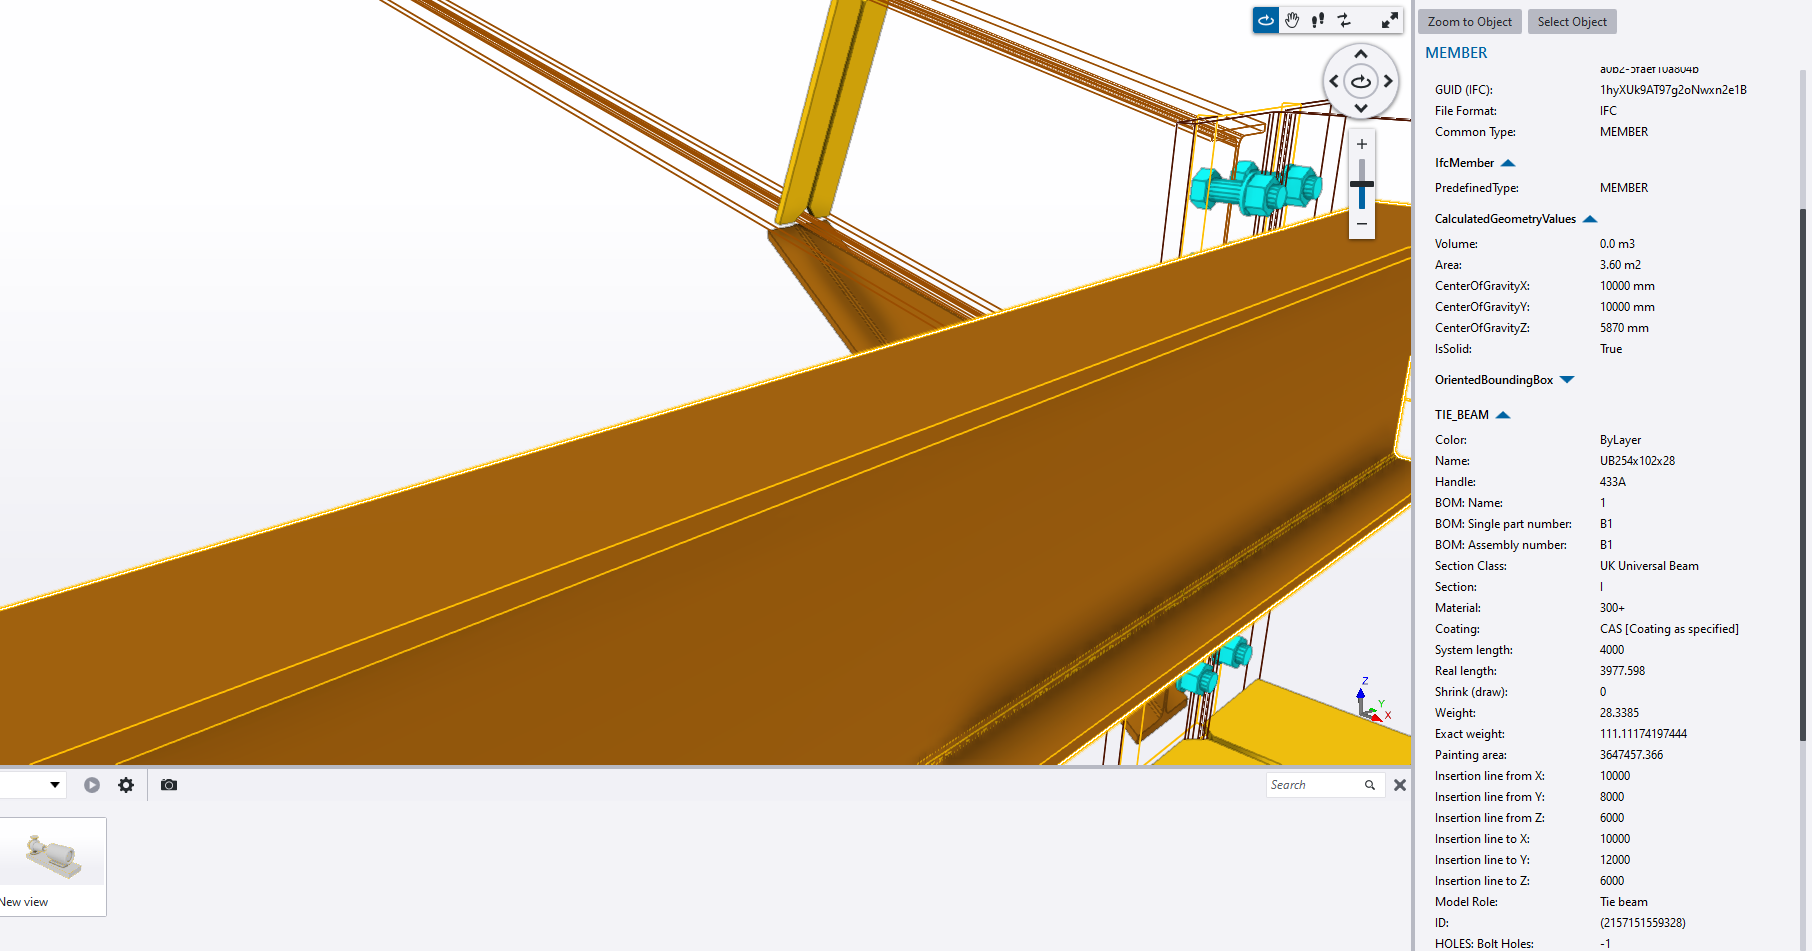The height and width of the screenshot is (951, 1812).
Task: Click the IsSolid value True
Action: [1611, 349]
